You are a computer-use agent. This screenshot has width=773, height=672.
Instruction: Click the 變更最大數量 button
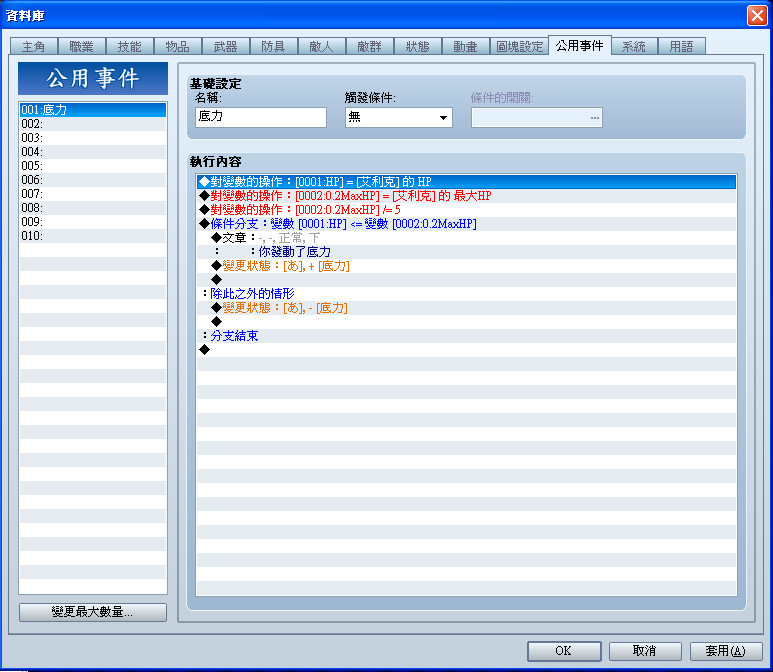coord(93,612)
